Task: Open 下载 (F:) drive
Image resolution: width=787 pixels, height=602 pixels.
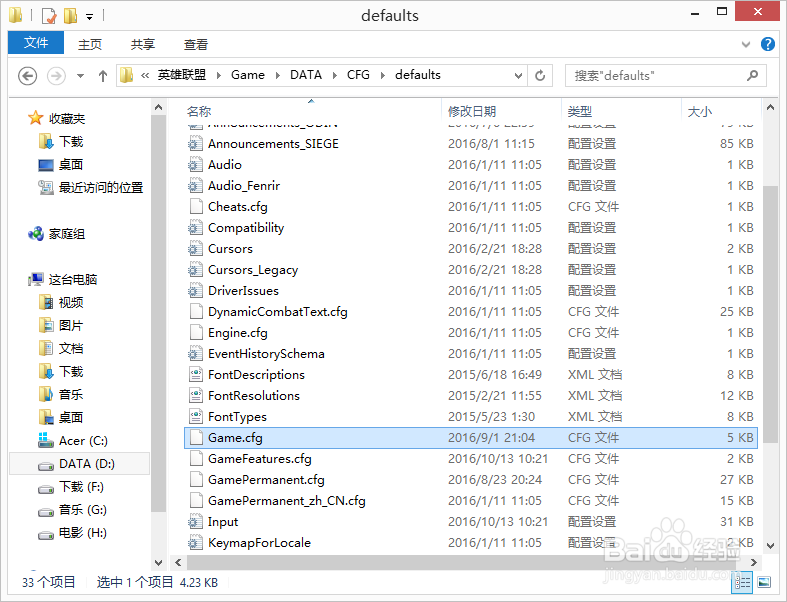Action: click(81, 487)
